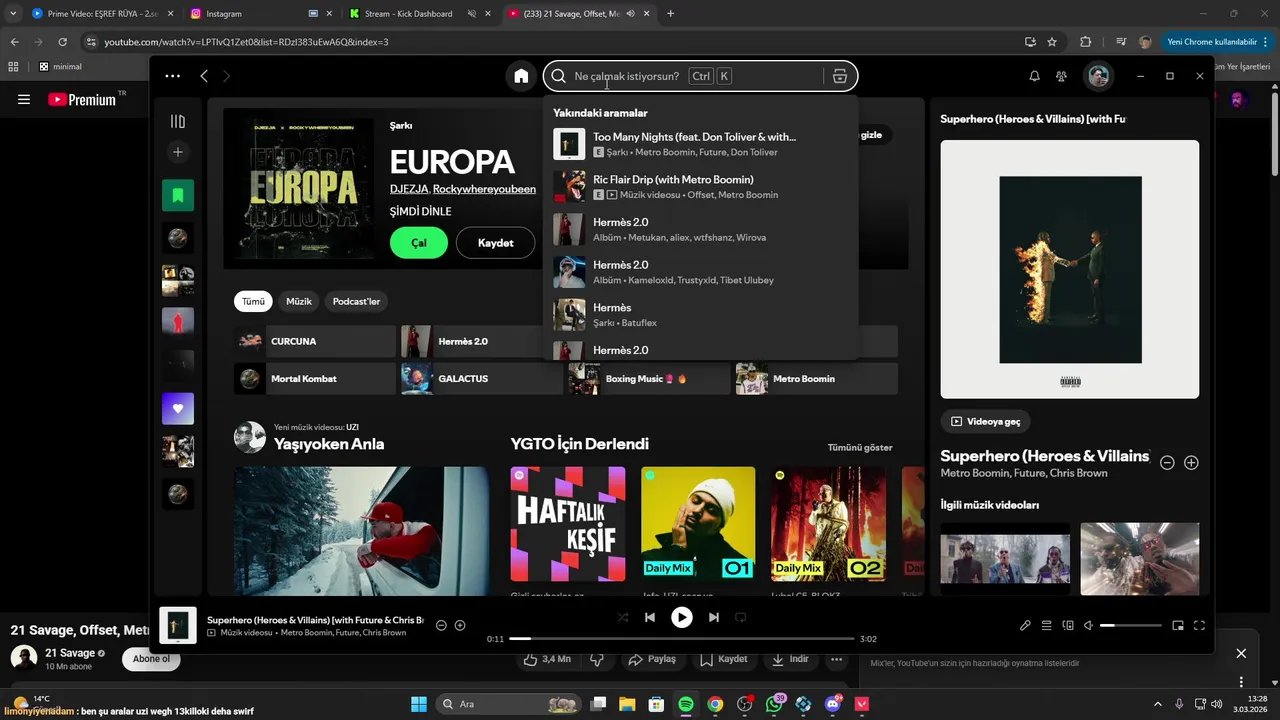This screenshot has height=720, width=1280.
Task: Open the Spotify three-dots main menu
Action: [173, 76]
